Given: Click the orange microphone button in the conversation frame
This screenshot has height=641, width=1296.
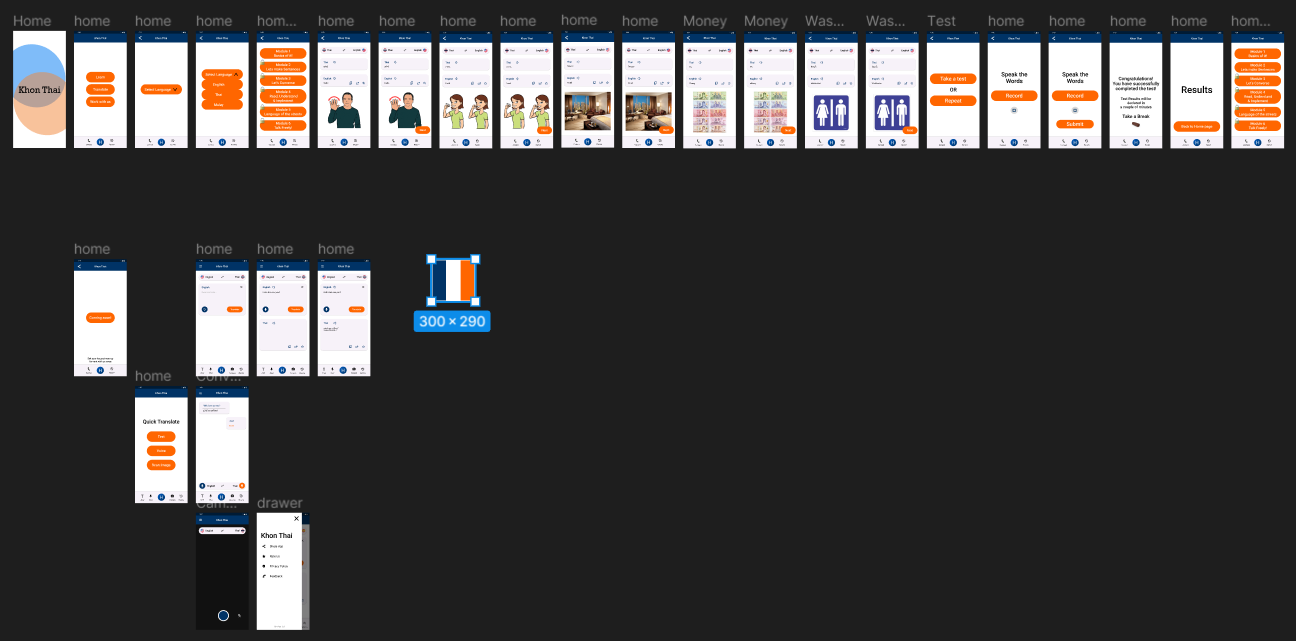Looking at the screenshot, I should [241, 485].
